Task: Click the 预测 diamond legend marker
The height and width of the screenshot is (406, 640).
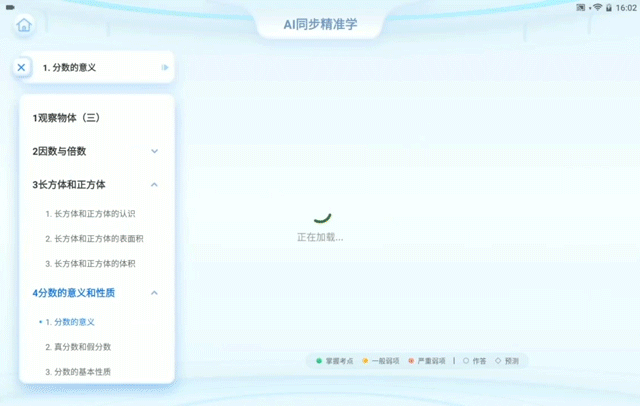Action: click(498, 360)
